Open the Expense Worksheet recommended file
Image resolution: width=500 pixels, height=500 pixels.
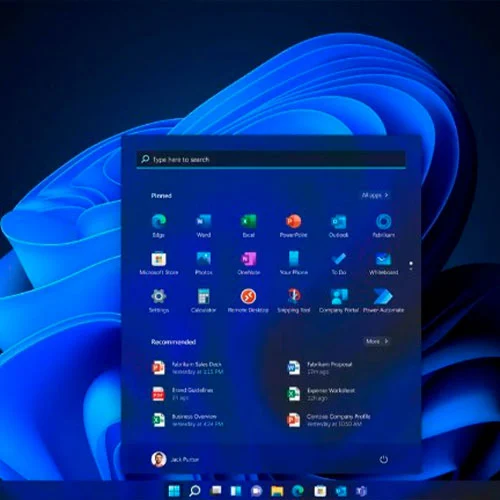tap(321, 394)
